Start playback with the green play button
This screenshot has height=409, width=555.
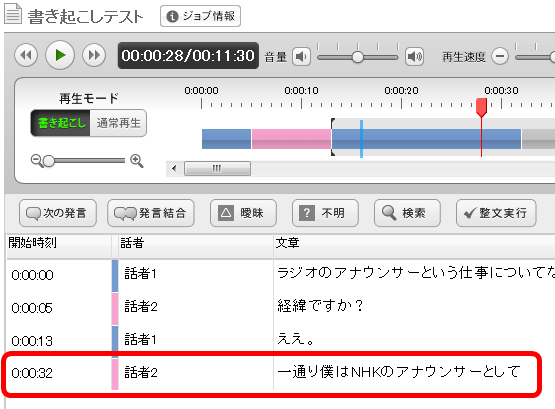tap(60, 55)
